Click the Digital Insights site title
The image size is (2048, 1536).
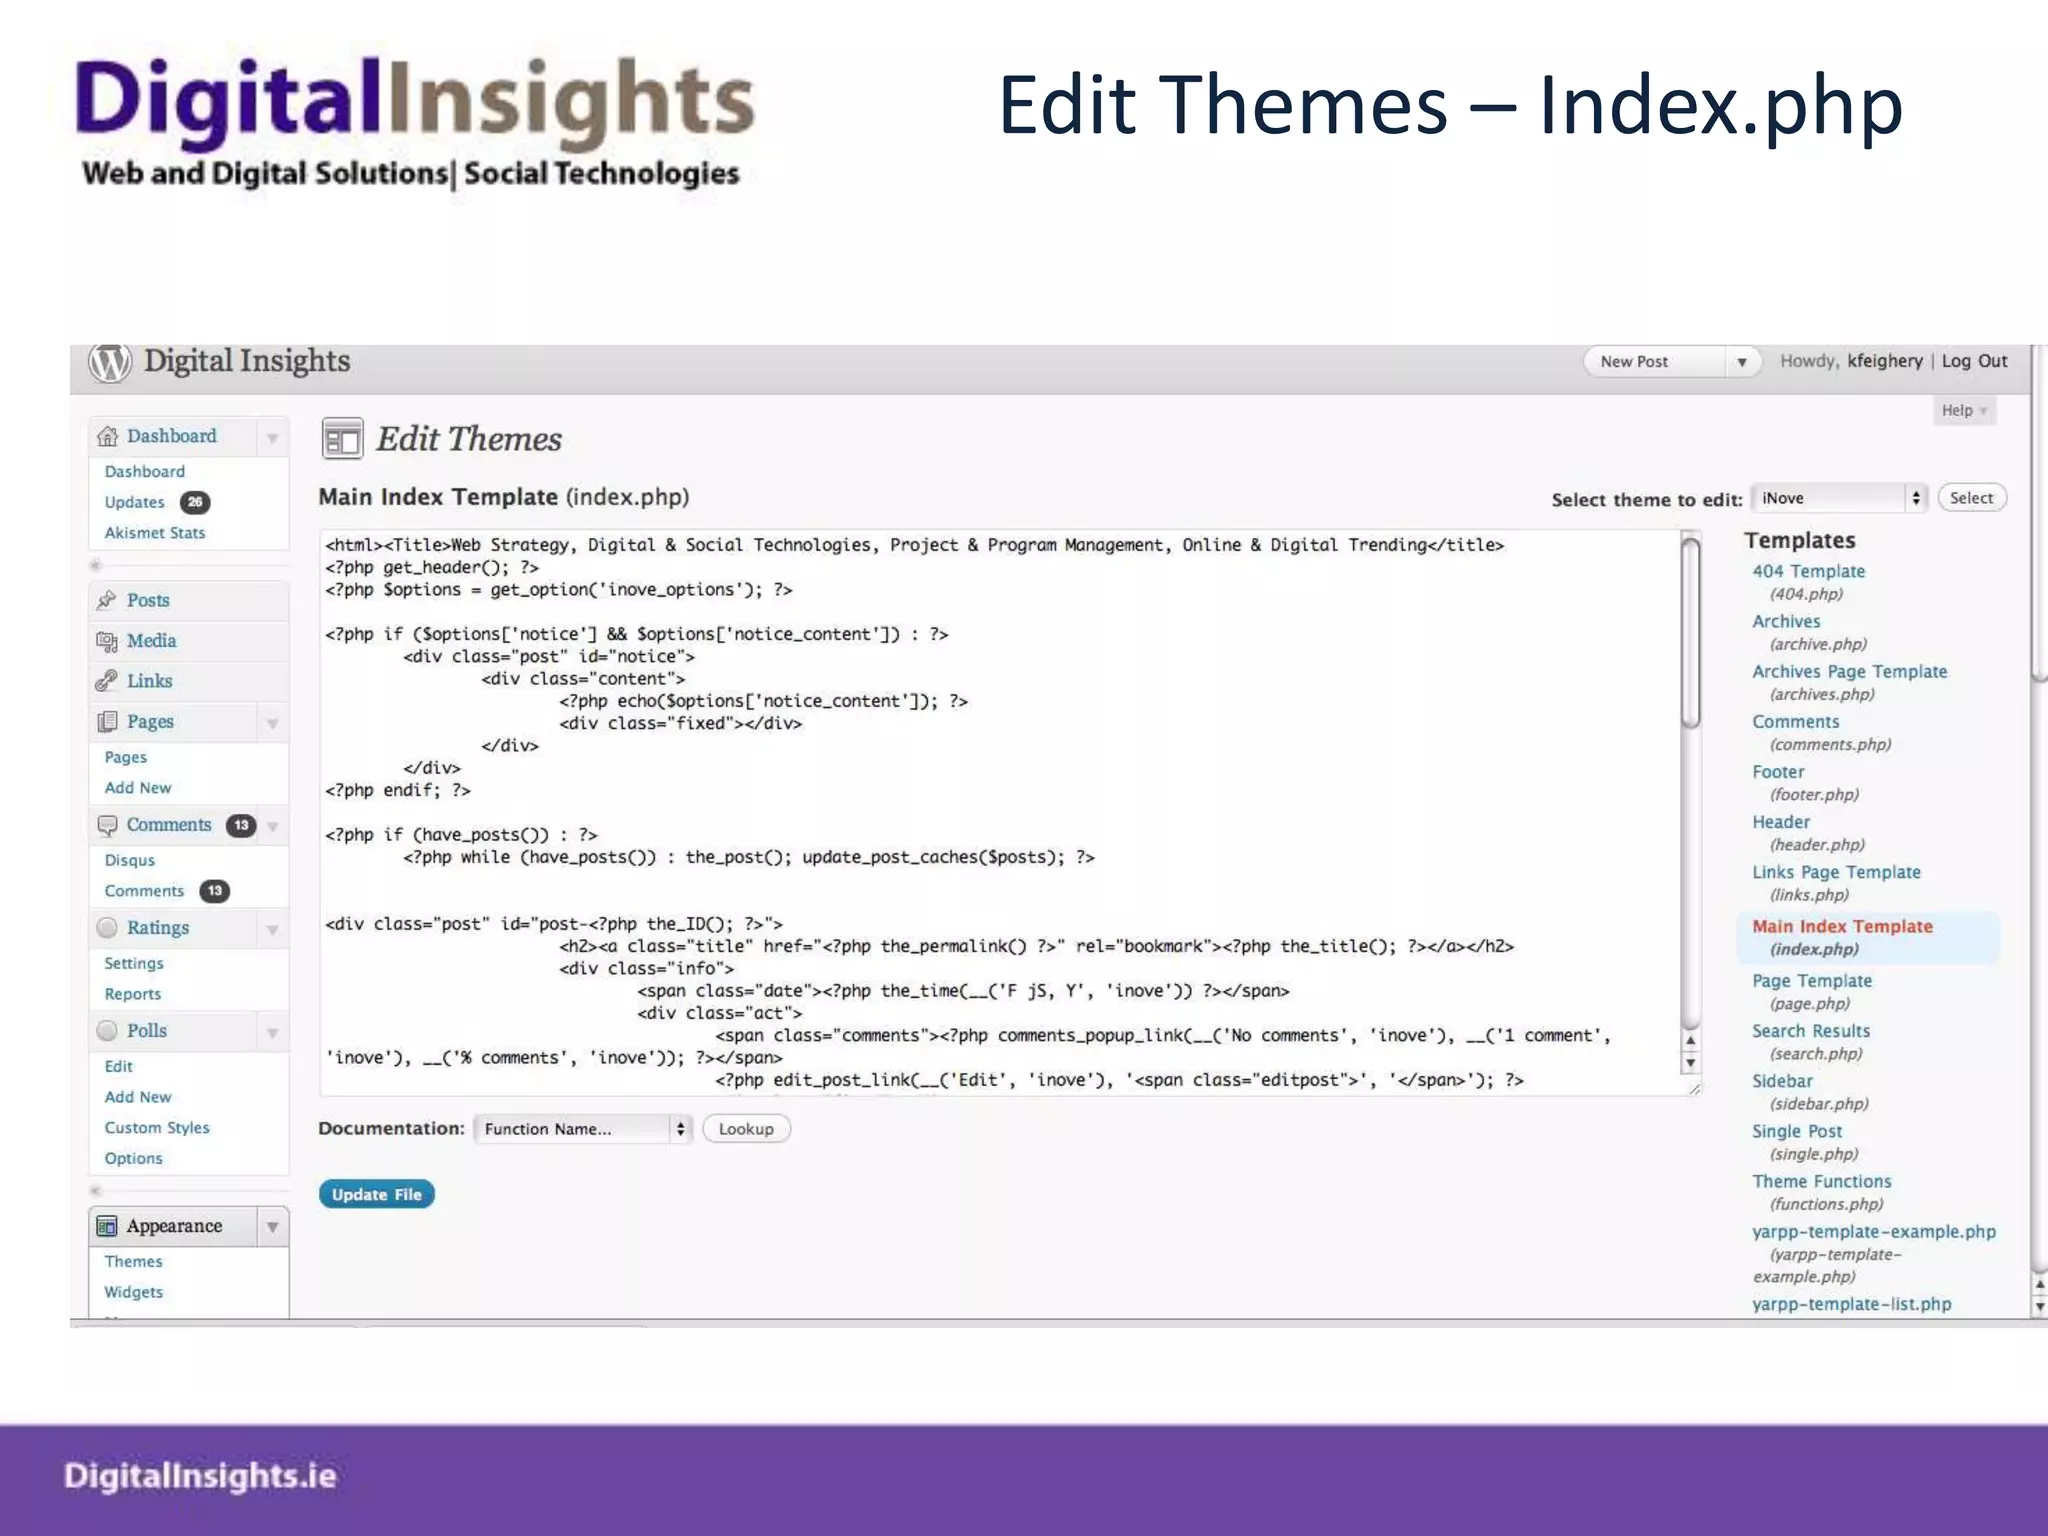(247, 361)
